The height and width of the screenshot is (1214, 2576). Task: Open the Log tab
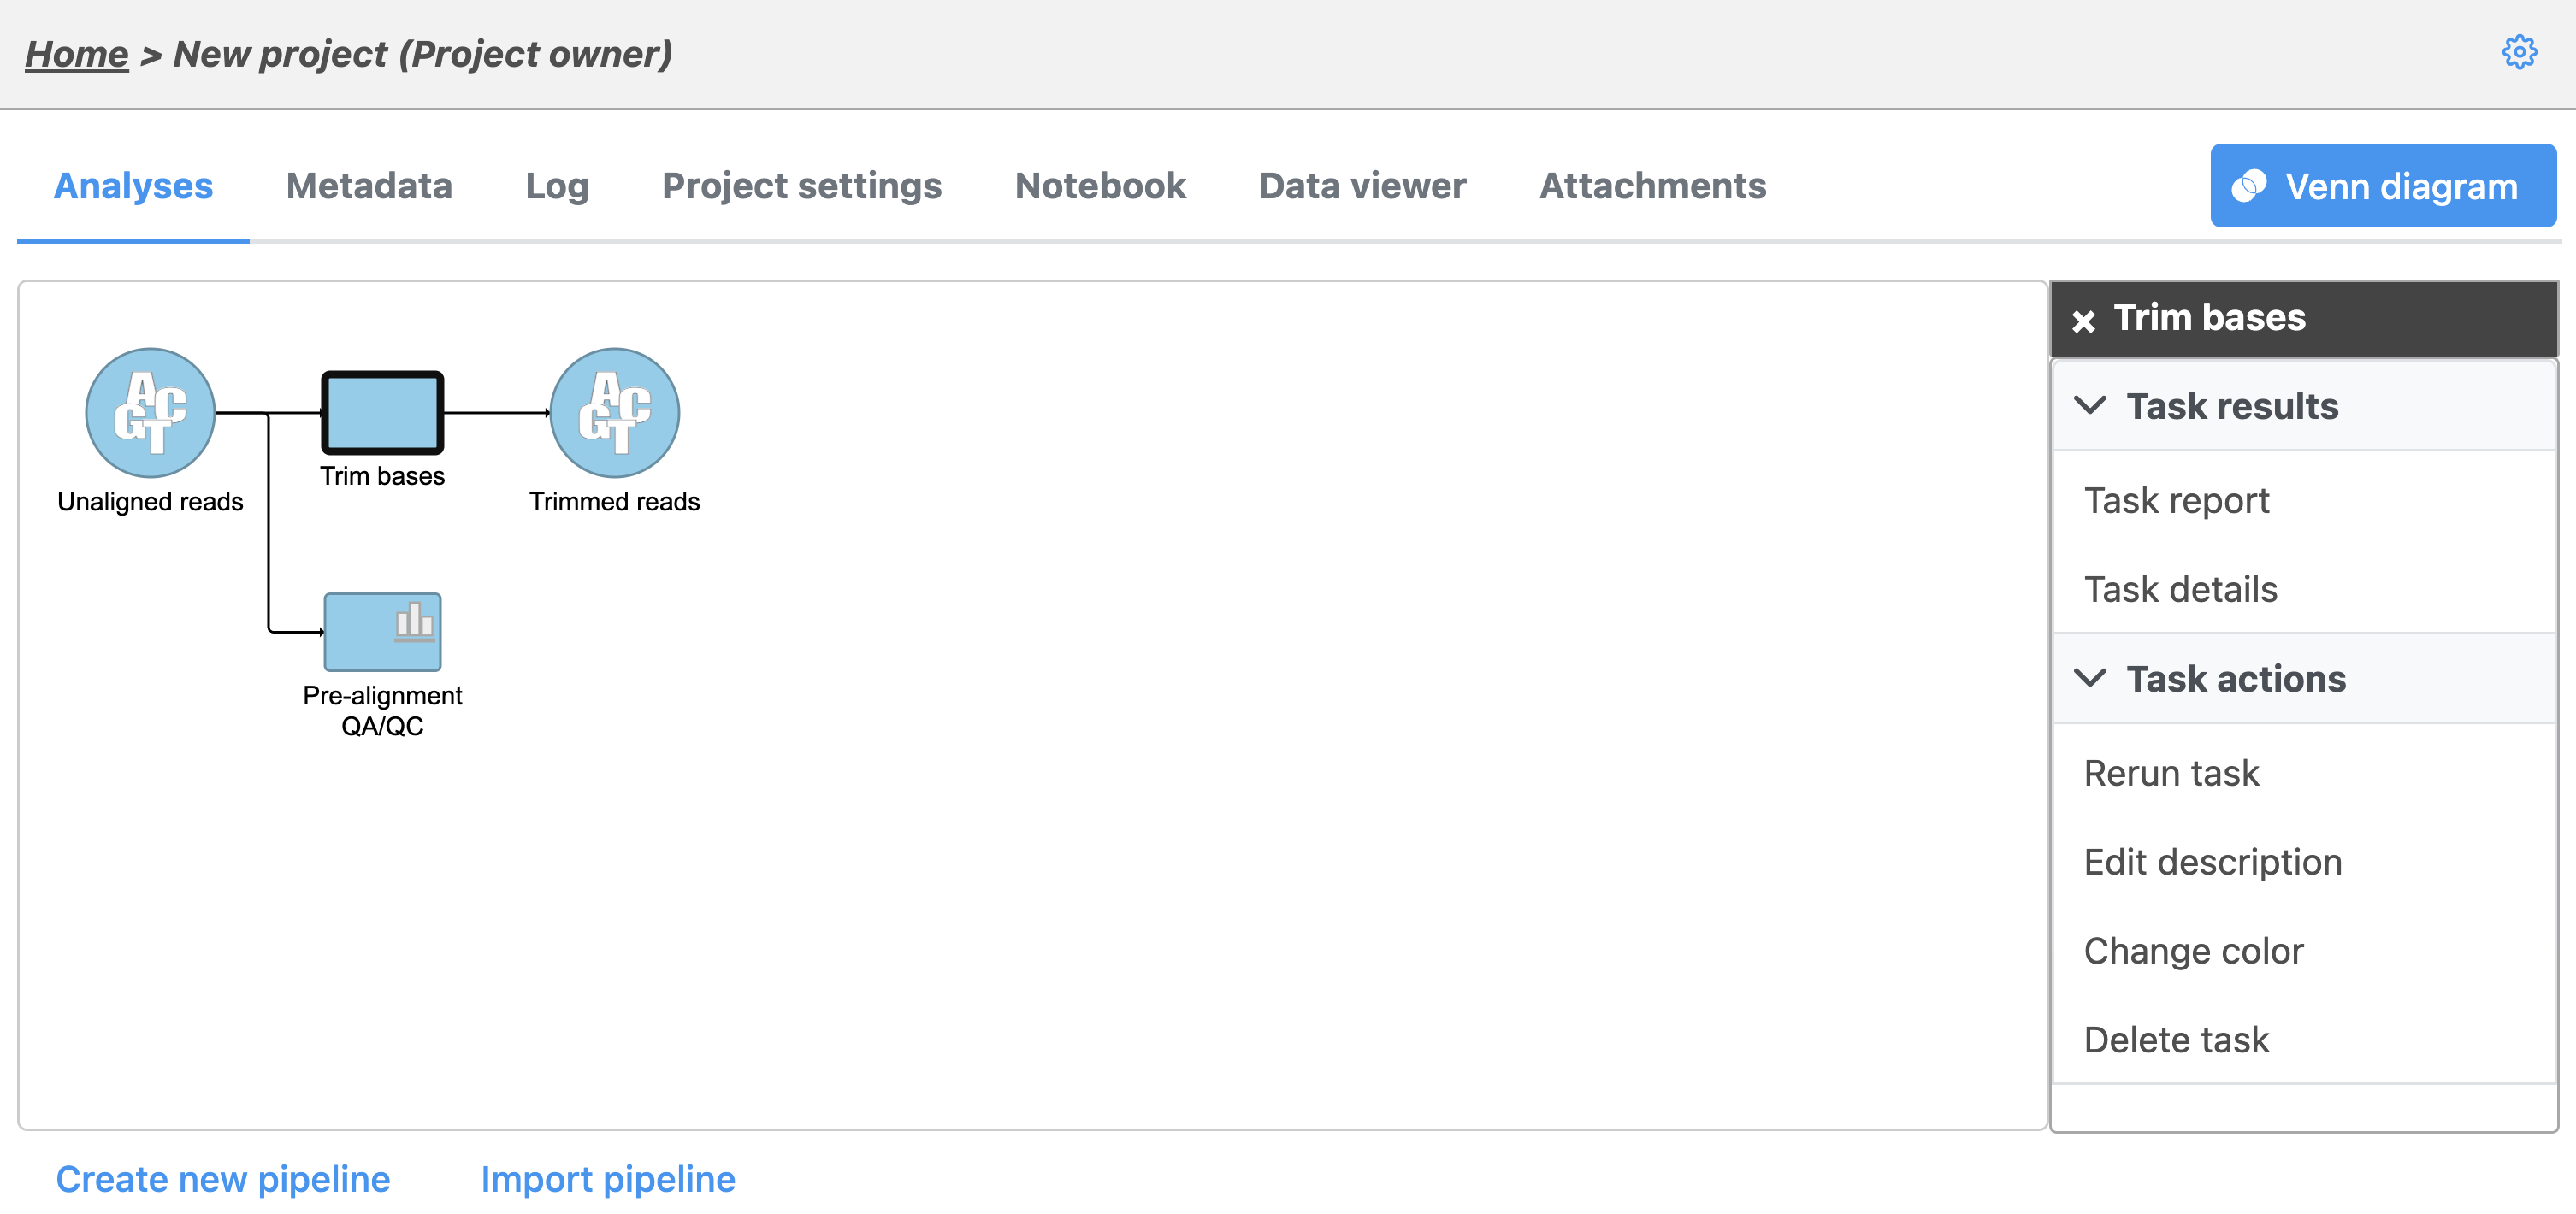(557, 186)
